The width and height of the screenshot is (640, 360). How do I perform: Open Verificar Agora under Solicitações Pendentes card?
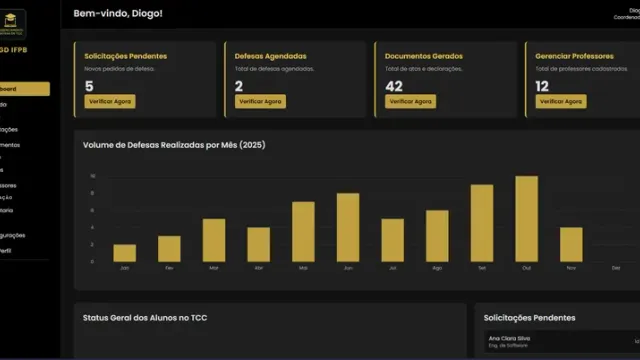click(x=110, y=102)
